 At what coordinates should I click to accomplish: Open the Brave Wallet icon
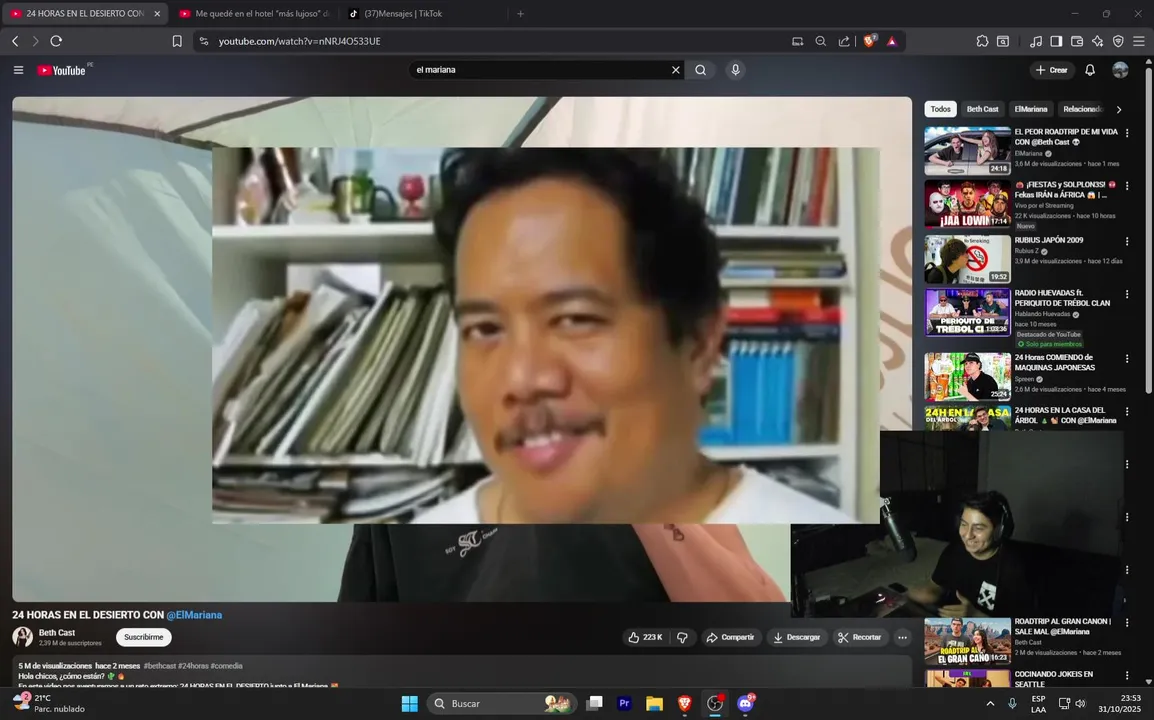point(1077,41)
